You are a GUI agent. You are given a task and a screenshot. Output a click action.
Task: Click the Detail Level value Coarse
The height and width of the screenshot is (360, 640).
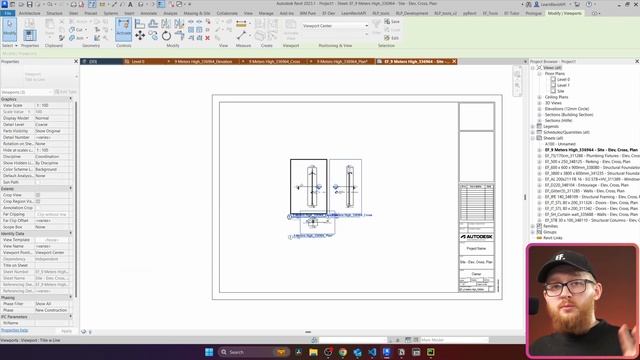tap(53, 124)
